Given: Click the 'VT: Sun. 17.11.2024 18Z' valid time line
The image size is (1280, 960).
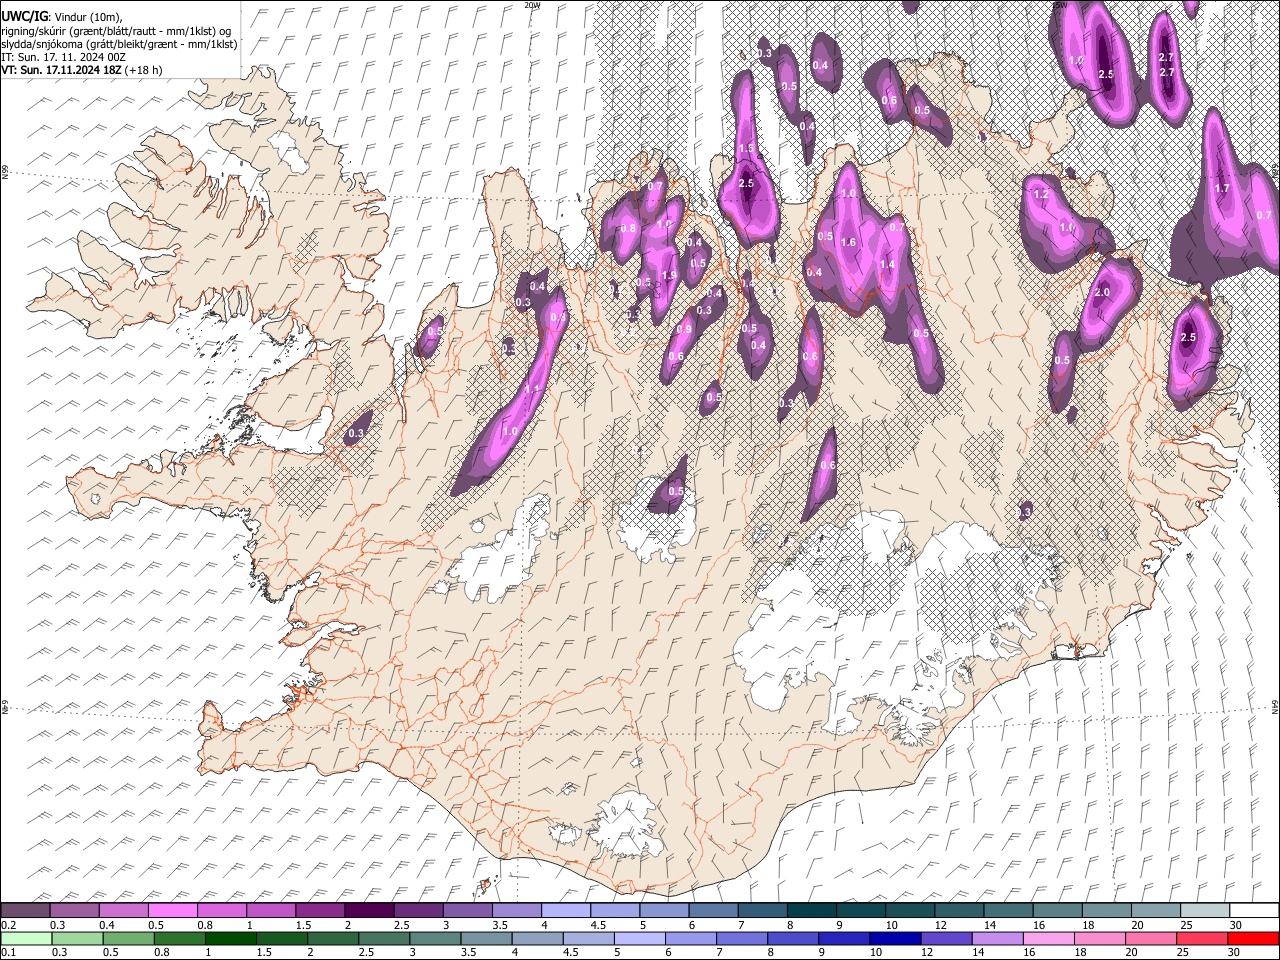Looking at the screenshot, I should [62, 70].
